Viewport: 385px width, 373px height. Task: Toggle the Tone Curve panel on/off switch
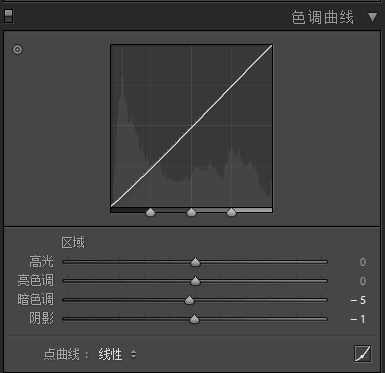pyautogui.click(x=9, y=16)
